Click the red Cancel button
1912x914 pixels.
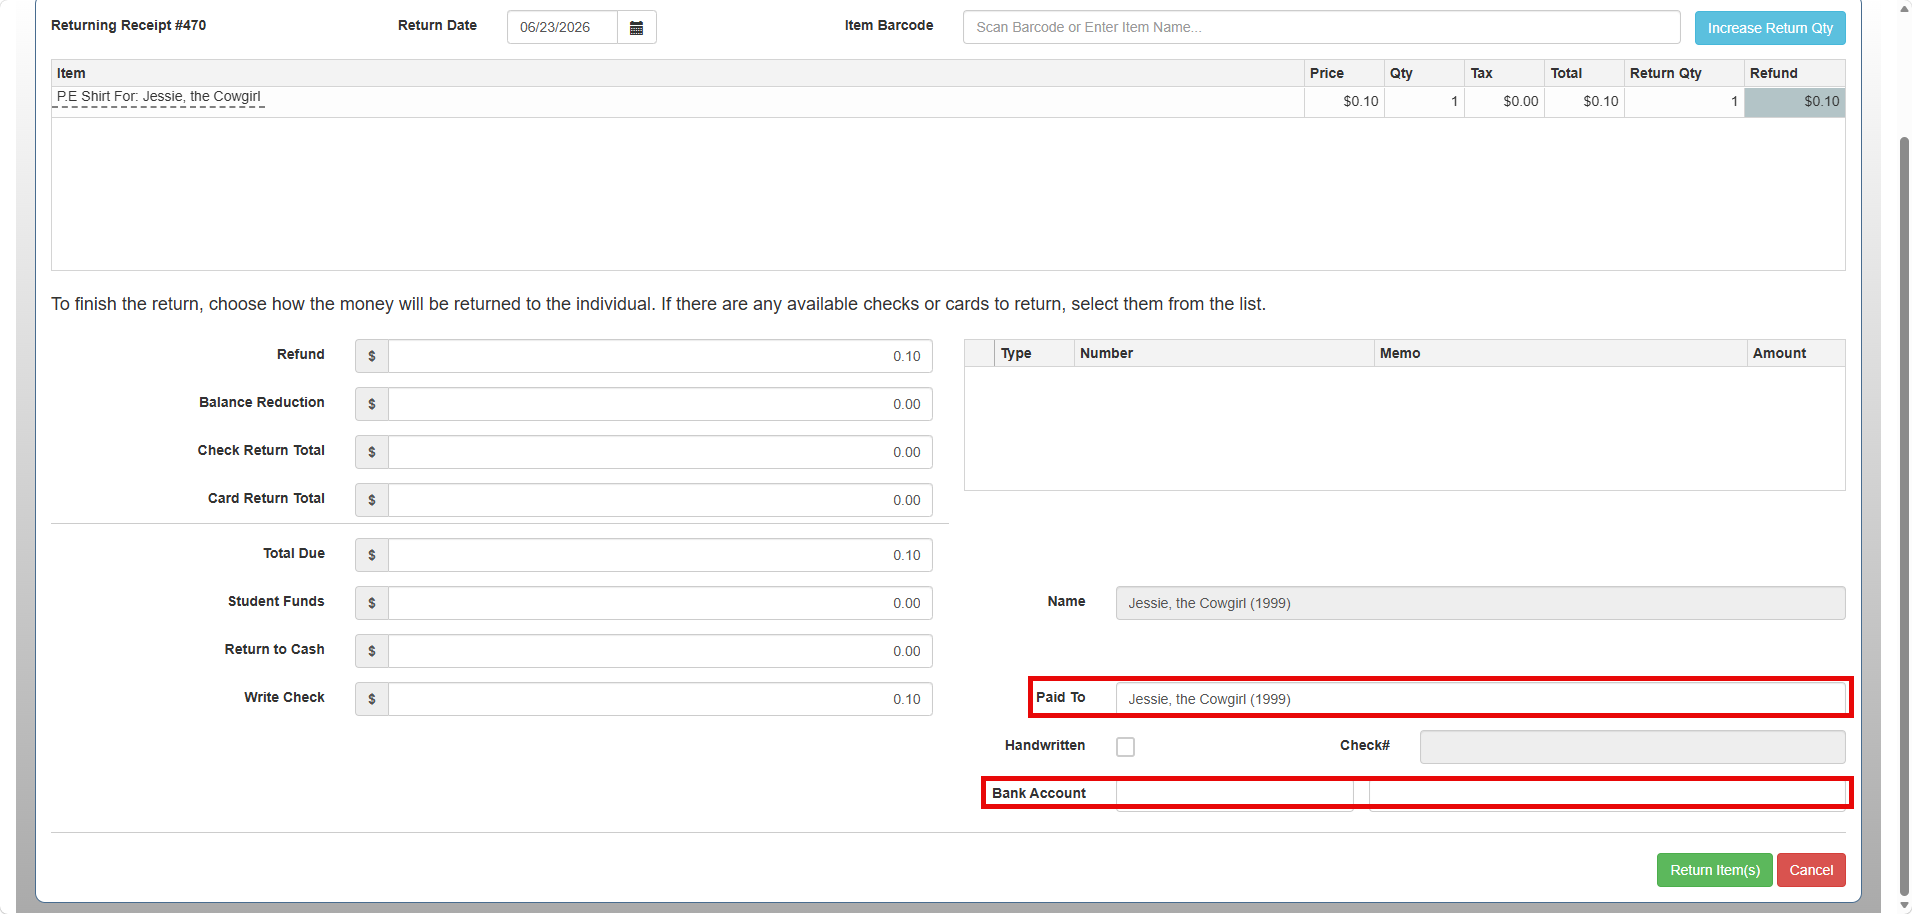pyautogui.click(x=1811, y=870)
